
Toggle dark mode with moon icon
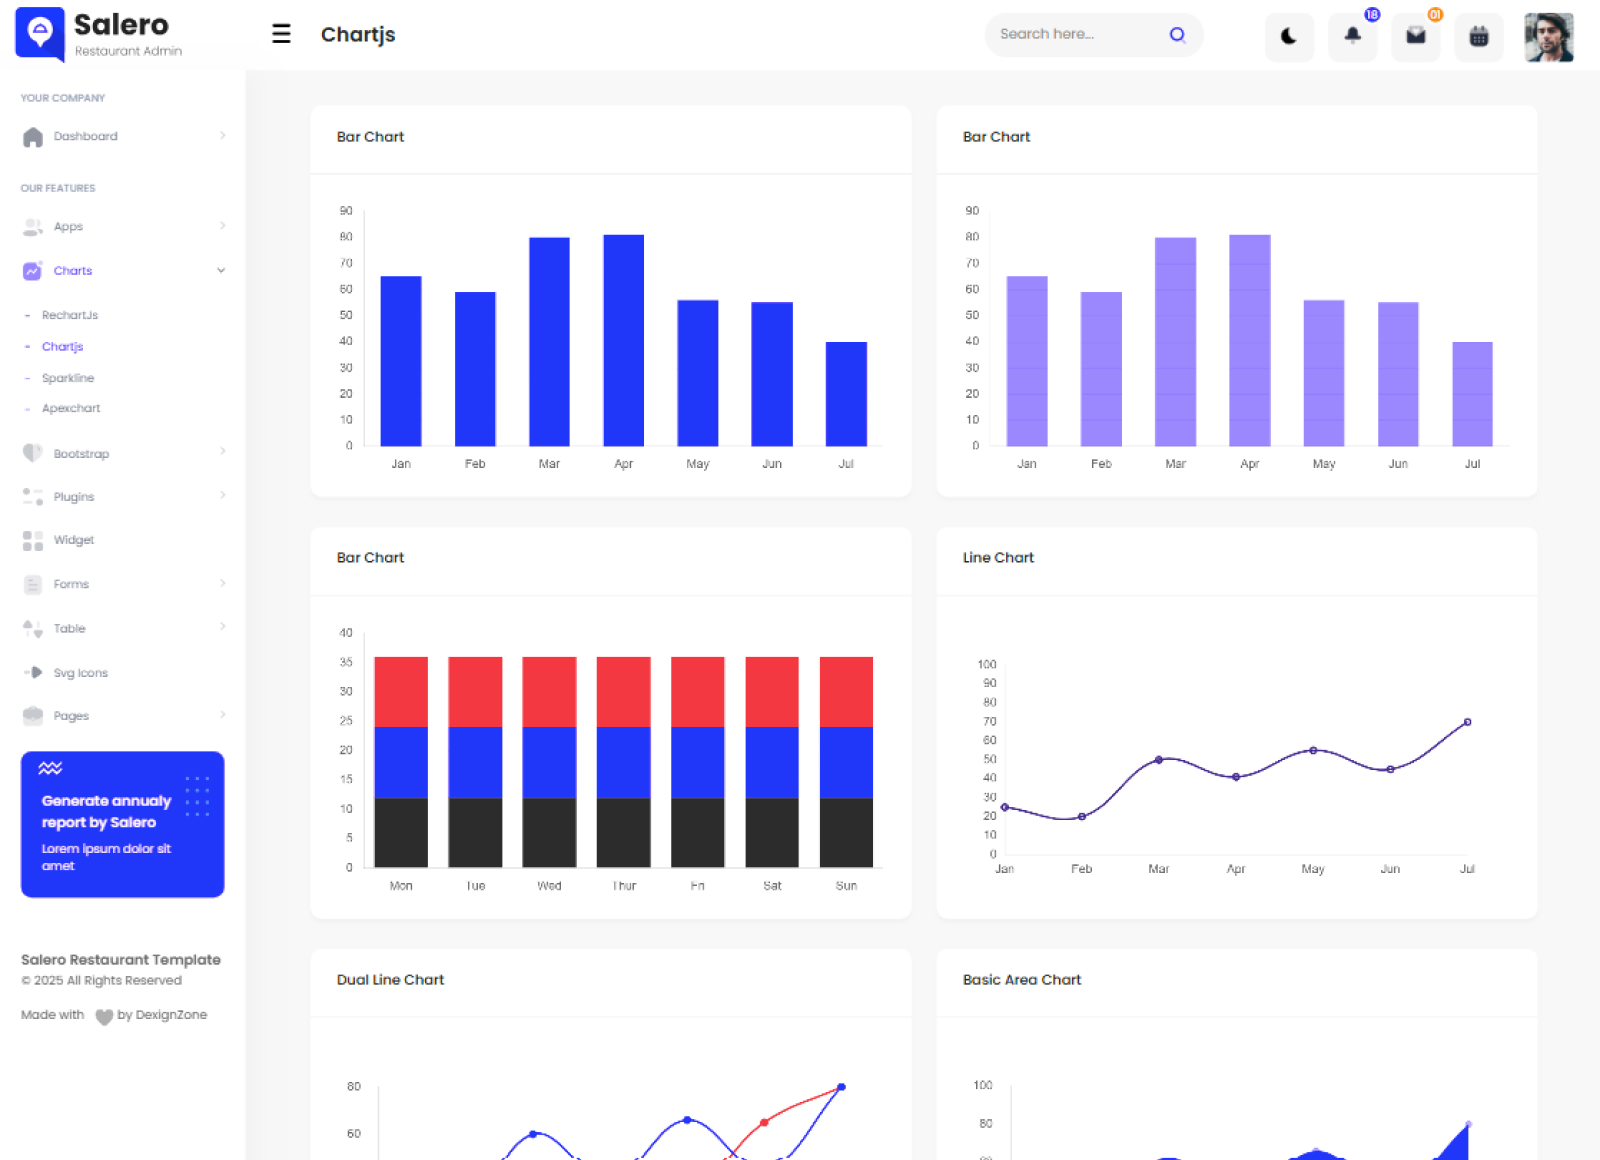pyautogui.click(x=1289, y=37)
